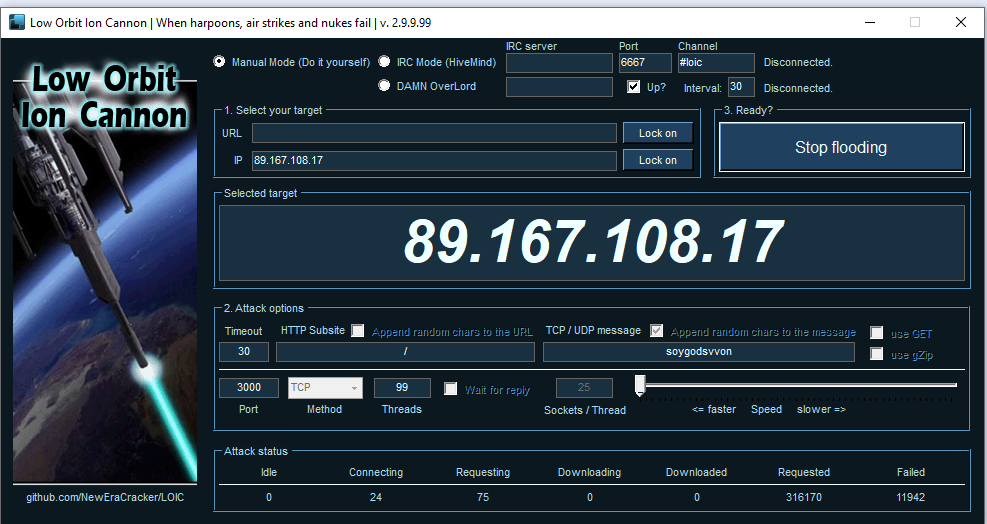The width and height of the screenshot is (987, 524).
Task: Click the LOIC app icon in title bar
Action: [16, 22]
